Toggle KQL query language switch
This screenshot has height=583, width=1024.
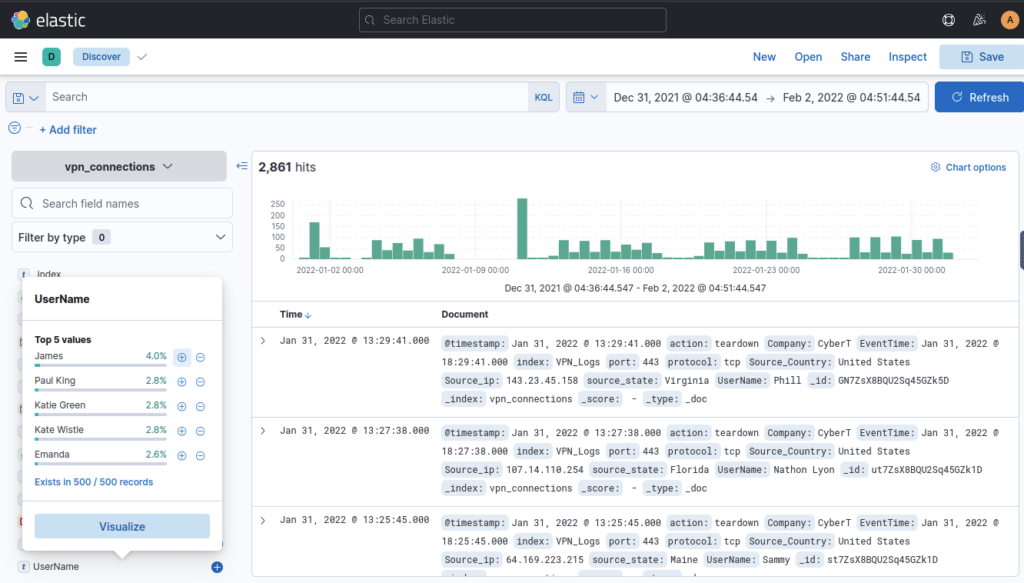543,97
